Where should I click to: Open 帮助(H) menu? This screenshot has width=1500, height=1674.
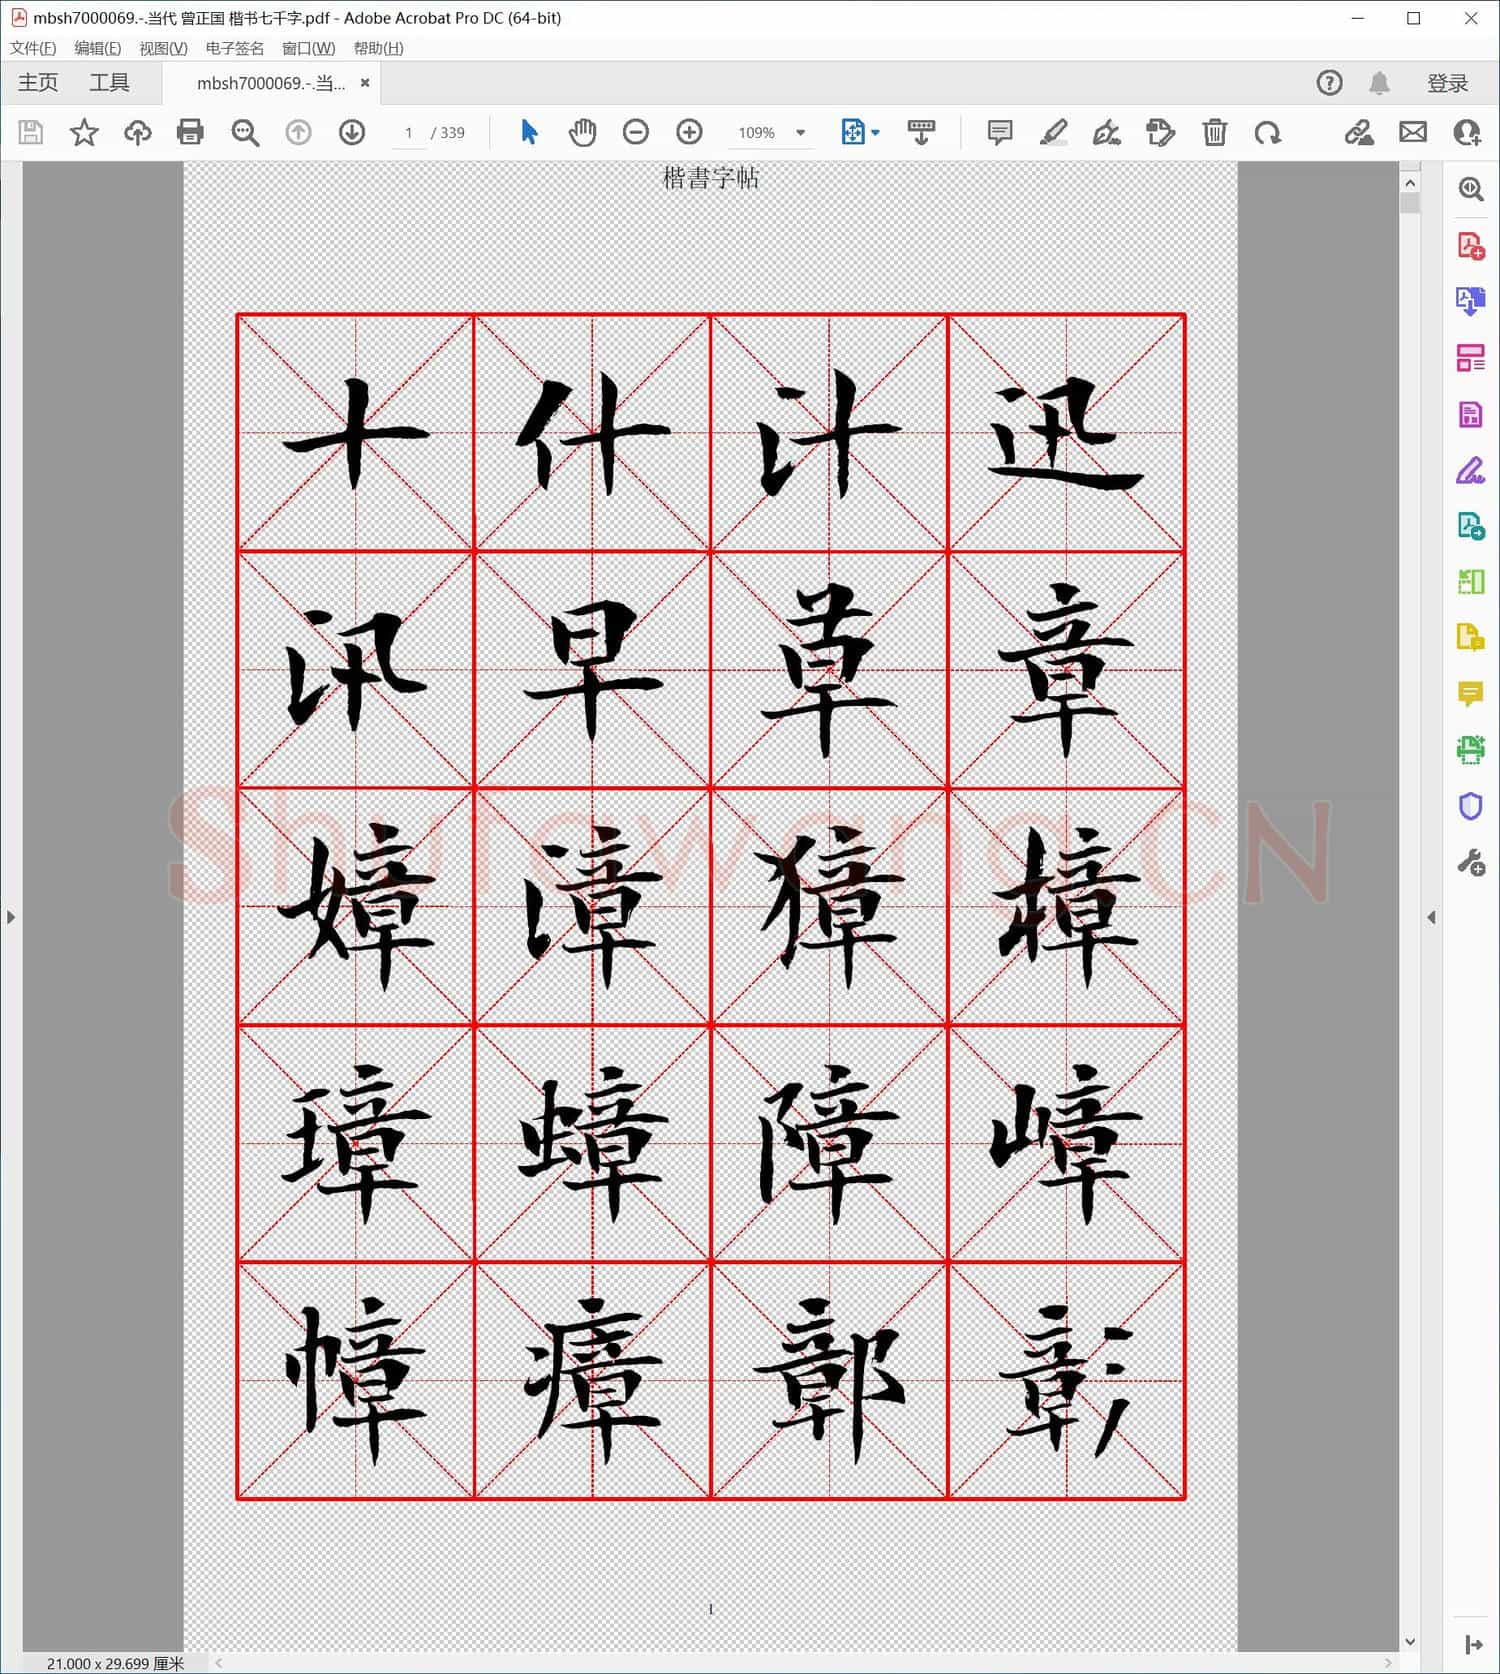[x=378, y=48]
